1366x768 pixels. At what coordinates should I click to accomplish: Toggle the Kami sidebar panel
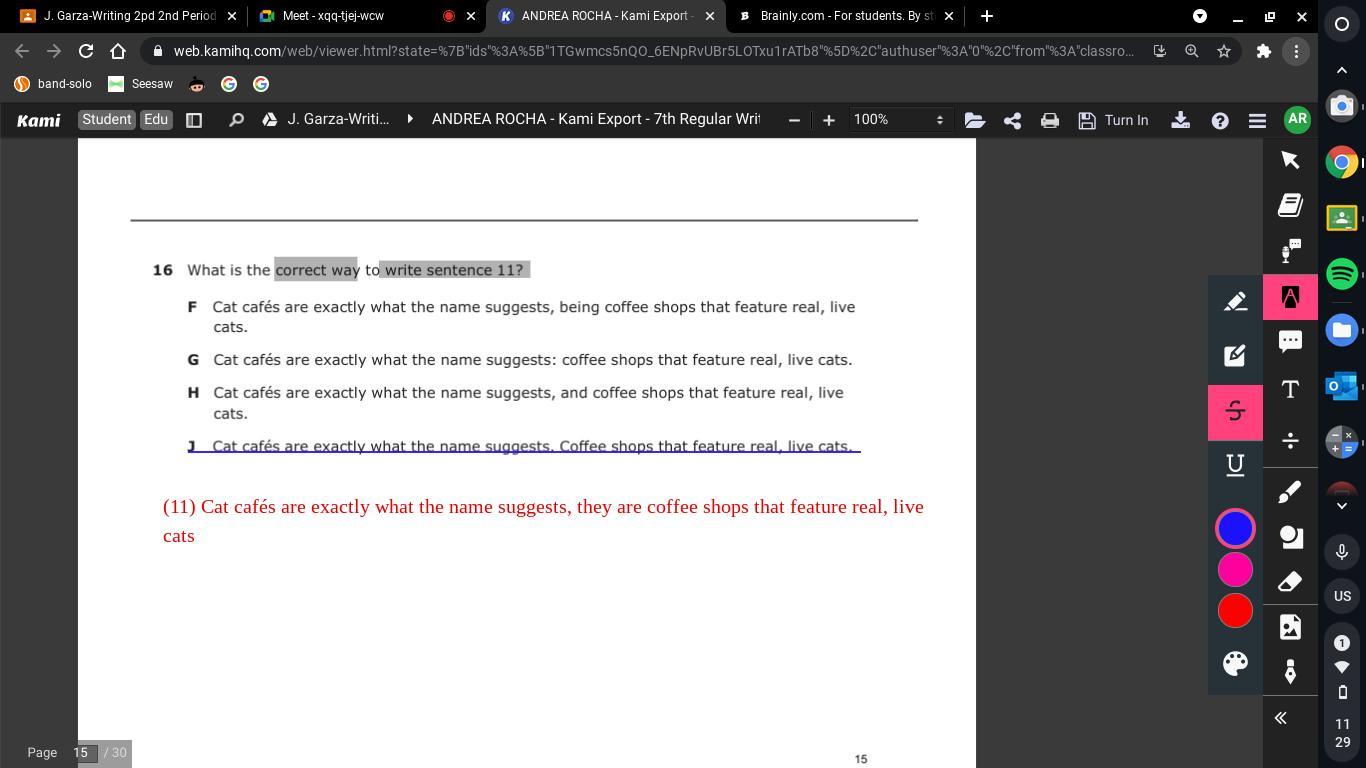[194, 120]
